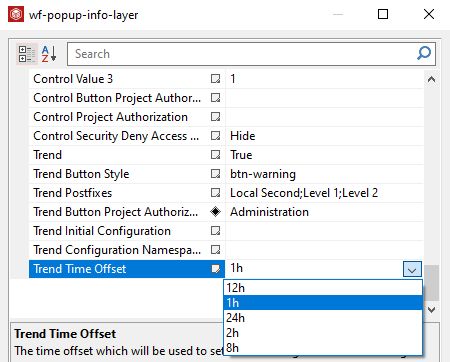Select the Trend property label
This screenshot has width=450, height=362.
coord(48,155)
